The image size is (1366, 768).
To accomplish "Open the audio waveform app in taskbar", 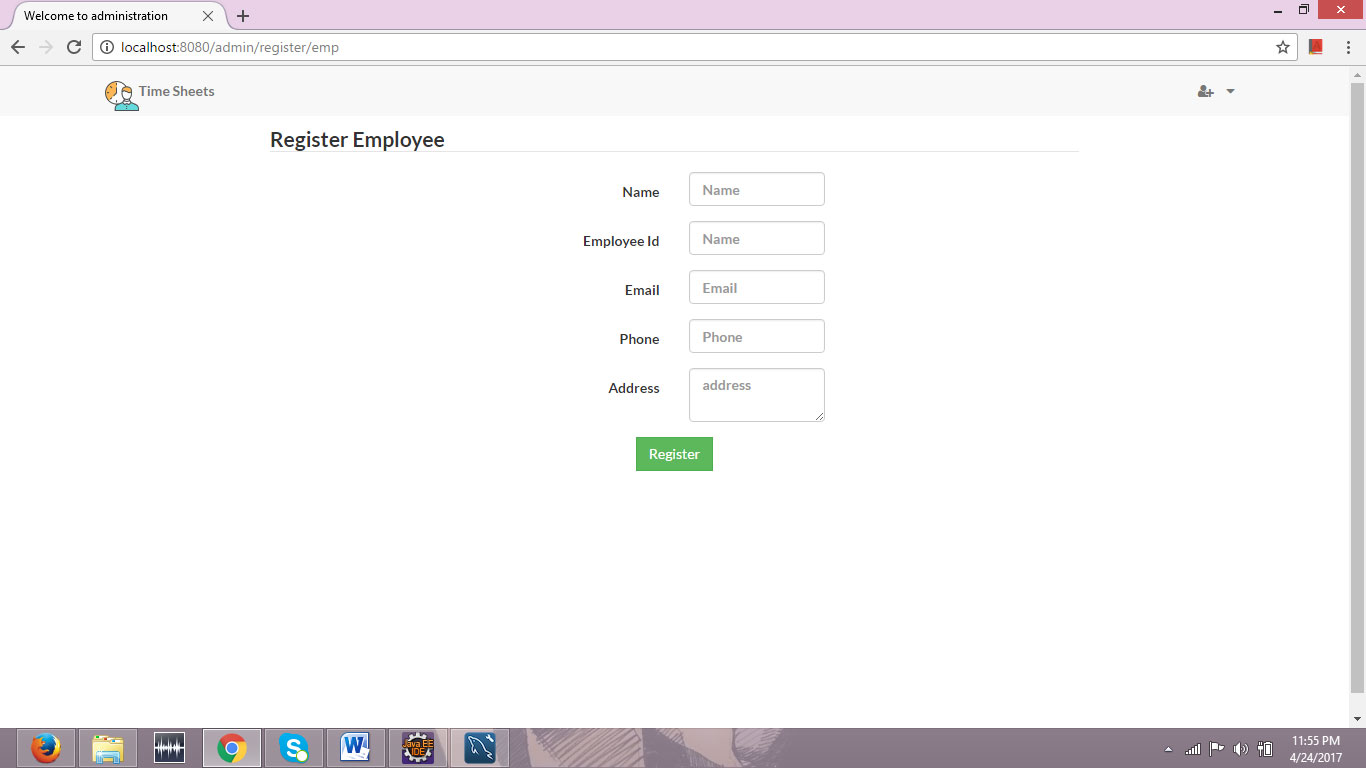I will pyautogui.click(x=170, y=748).
